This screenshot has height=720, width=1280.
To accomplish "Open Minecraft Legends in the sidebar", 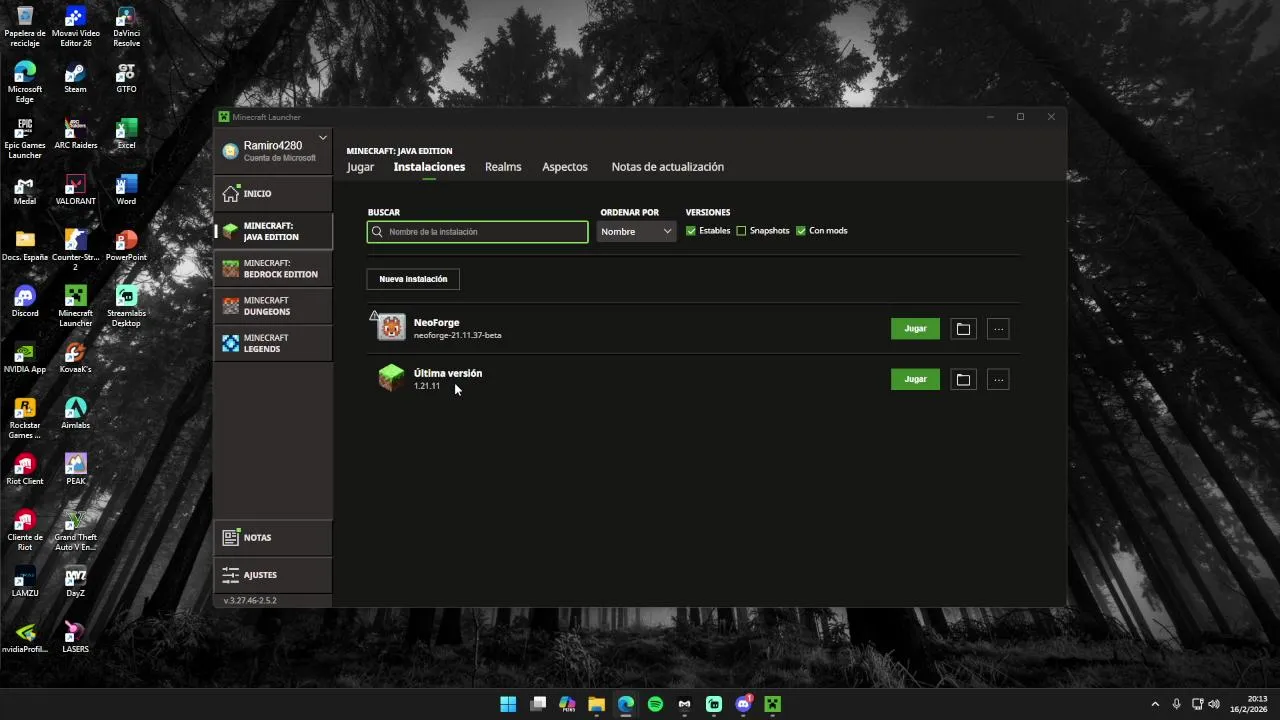I will (273, 343).
